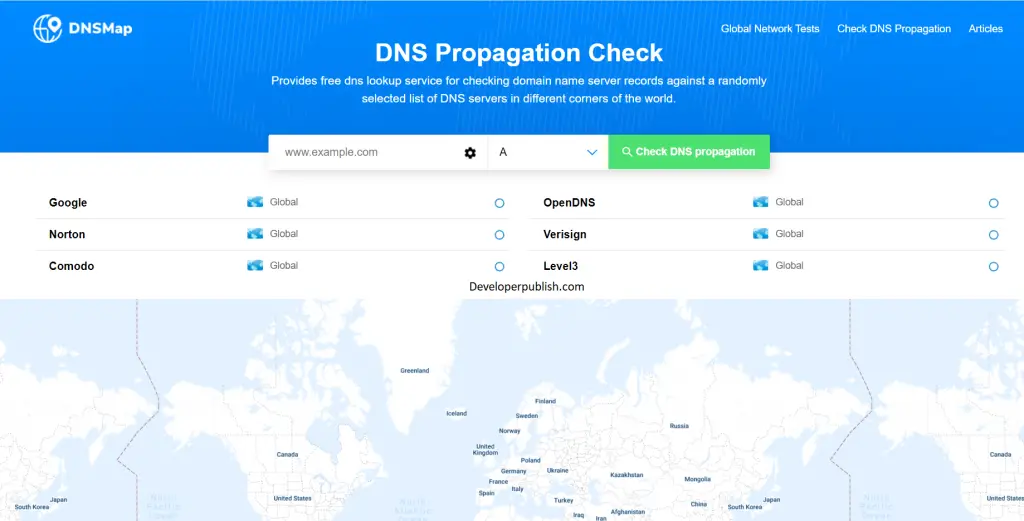Click the Russia label on map
This screenshot has height=521, width=1024.
tap(679, 426)
